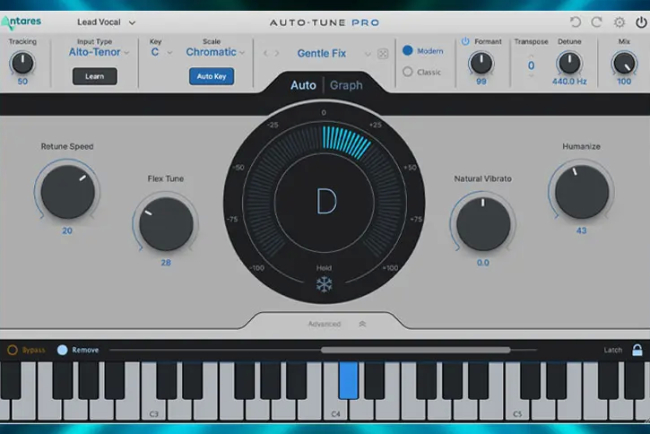Click the preset dice icon next to Gentle Fix
This screenshot has height=434, width=650.
point(383,54)
